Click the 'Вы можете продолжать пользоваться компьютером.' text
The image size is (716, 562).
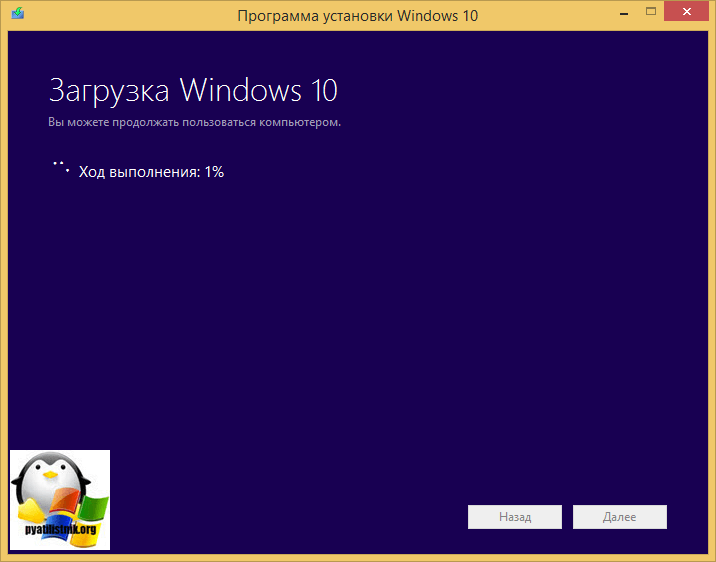coord(195,122)
